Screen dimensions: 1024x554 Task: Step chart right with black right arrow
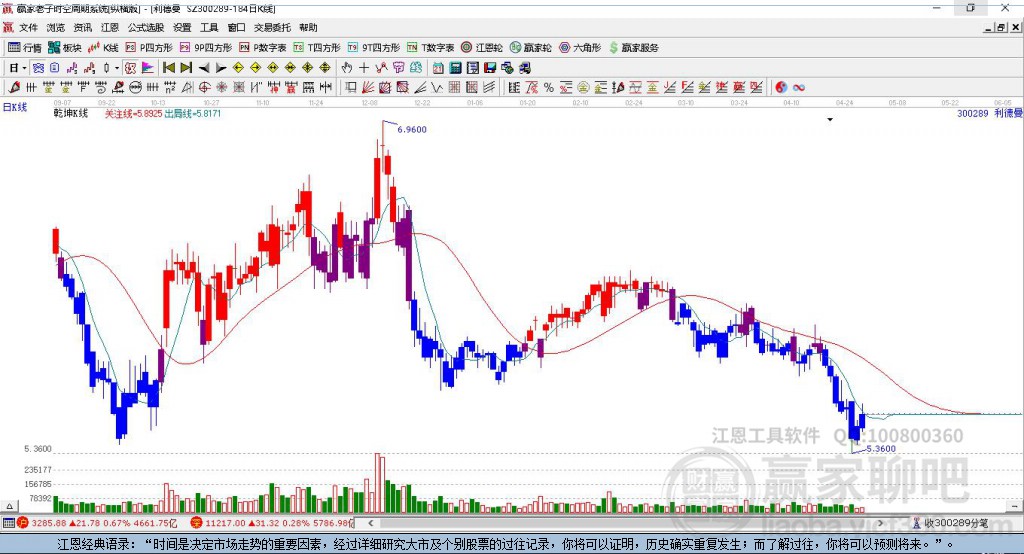(221, 68)
